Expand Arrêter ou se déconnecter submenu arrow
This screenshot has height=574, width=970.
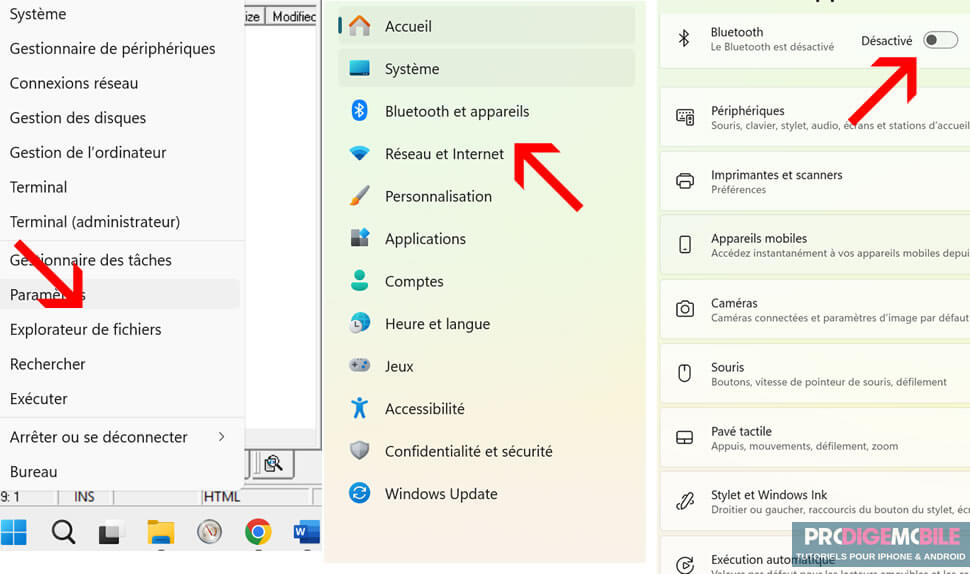[x=221, y=437]
